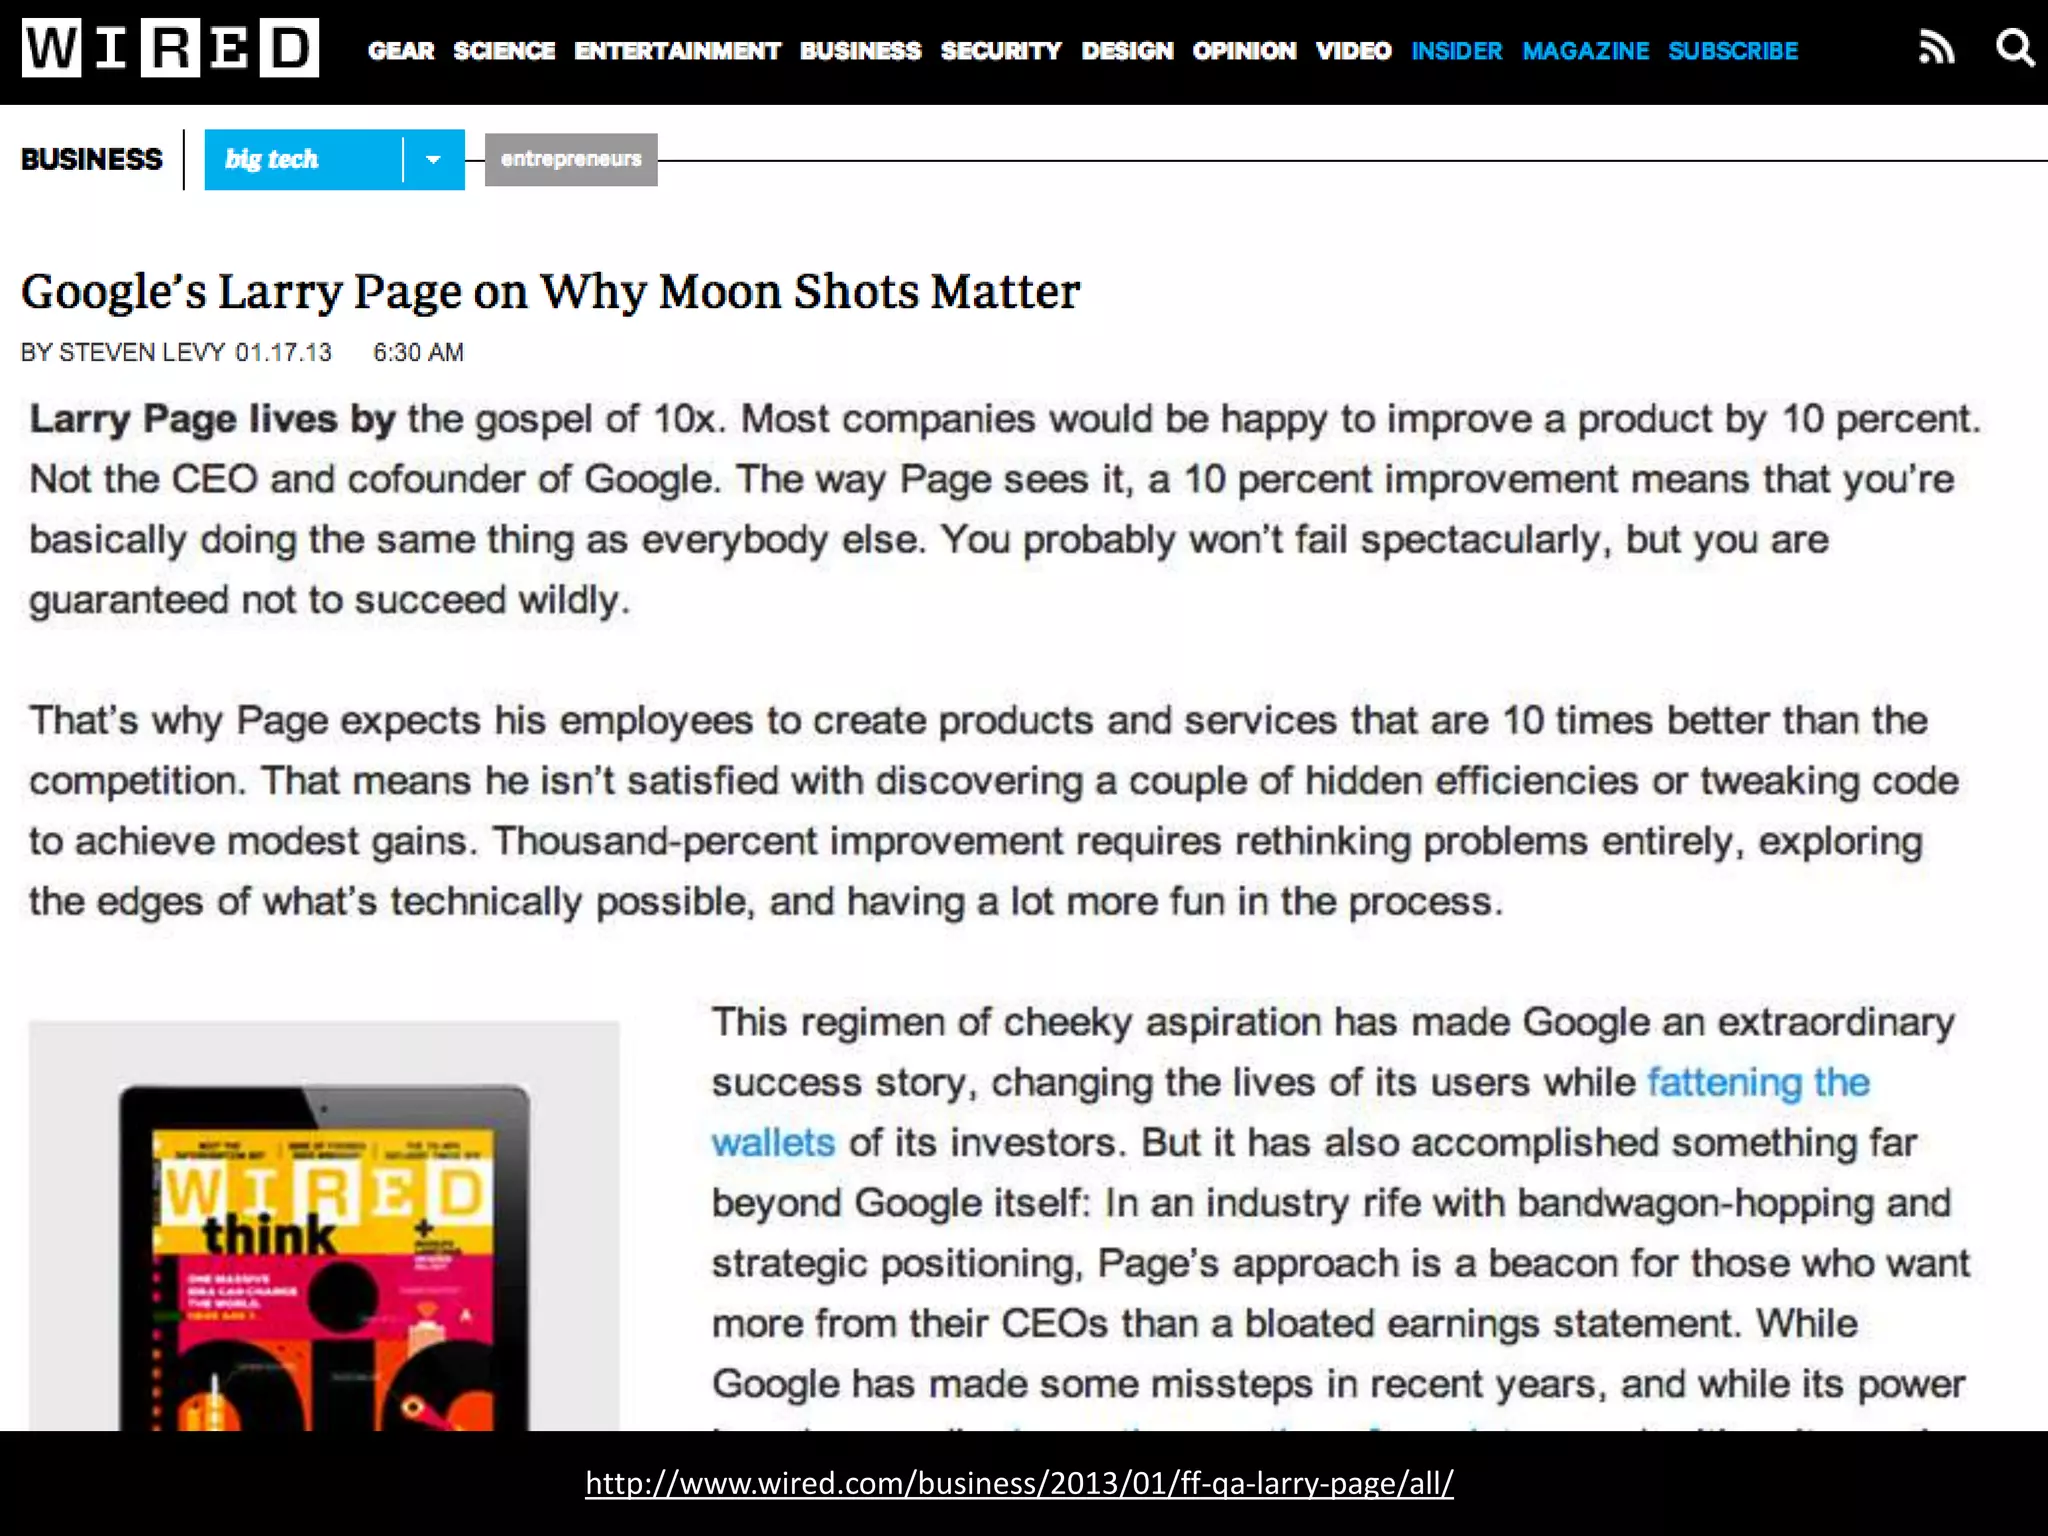Image resolution: width=2048 pixels, height=1536 pixels.
Task: Click the SUBSCRIBE link
Action: click(x=1733, y=51)
